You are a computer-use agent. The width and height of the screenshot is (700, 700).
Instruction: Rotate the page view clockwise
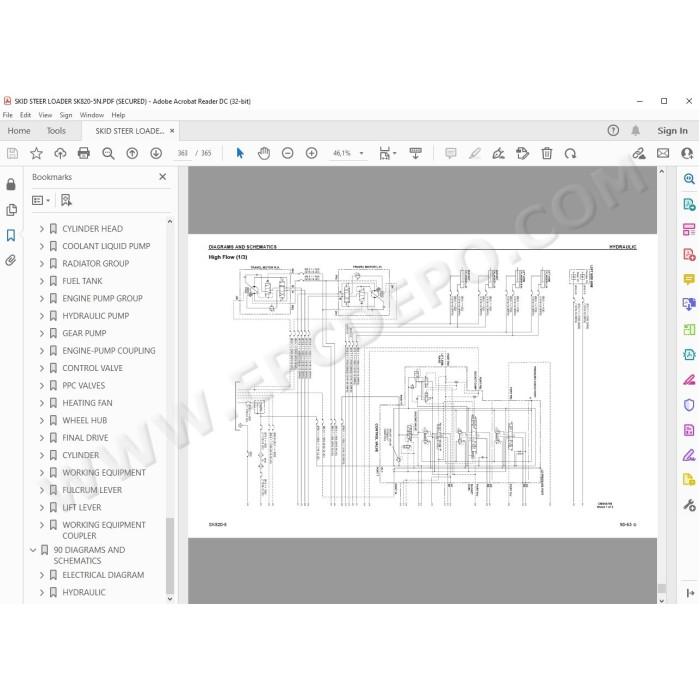click(x=571, y=154)
